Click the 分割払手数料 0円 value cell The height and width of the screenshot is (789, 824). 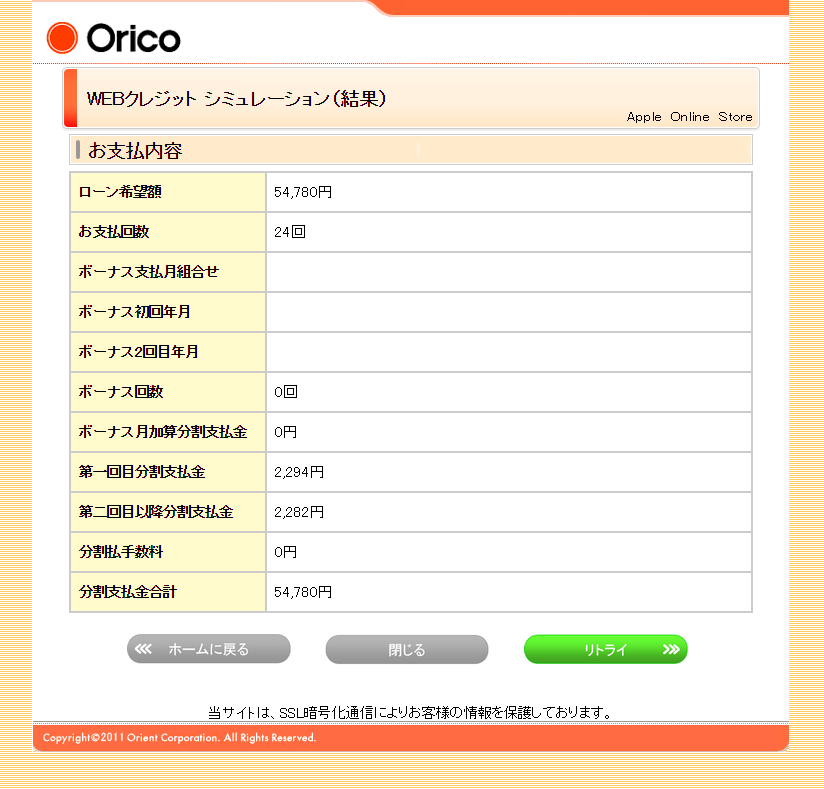tap(509, 552)
